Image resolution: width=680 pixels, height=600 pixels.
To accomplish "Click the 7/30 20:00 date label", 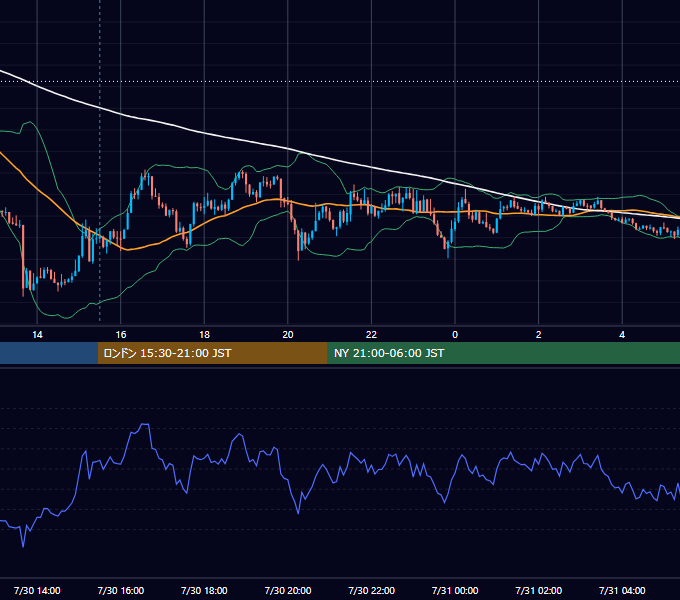I will point(288,590).
